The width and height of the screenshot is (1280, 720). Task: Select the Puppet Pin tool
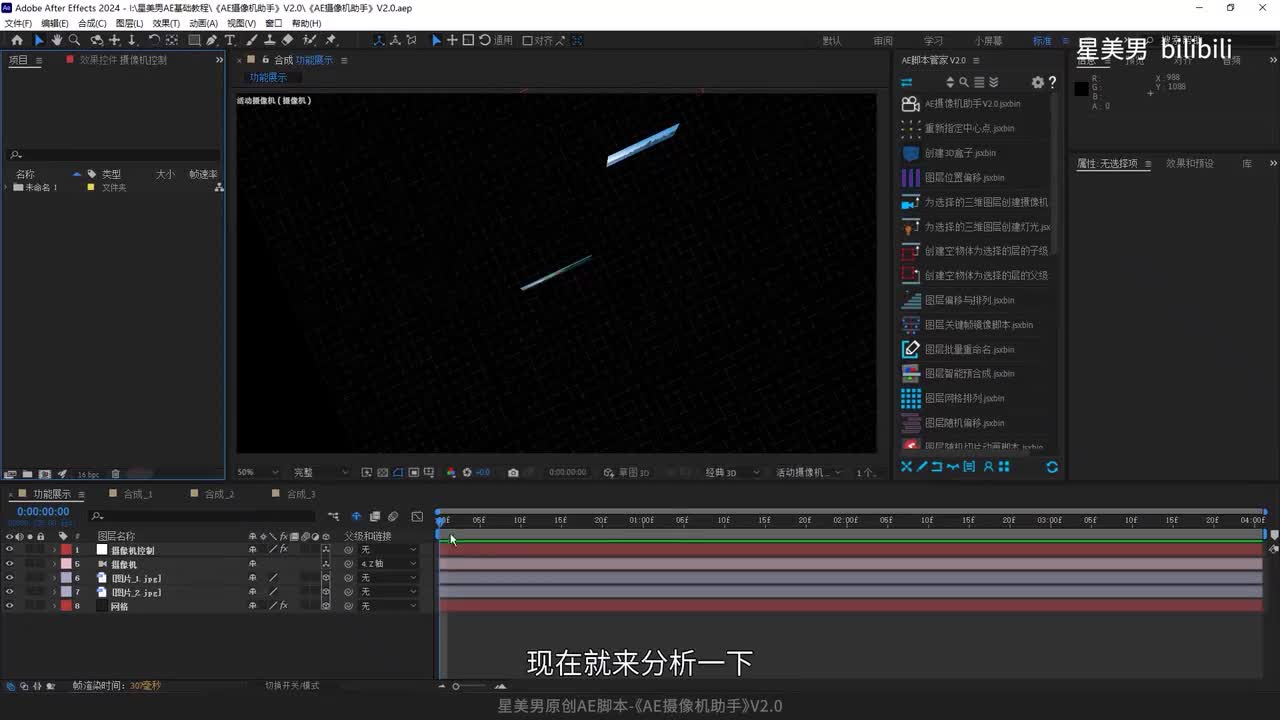tap(331, 40)
